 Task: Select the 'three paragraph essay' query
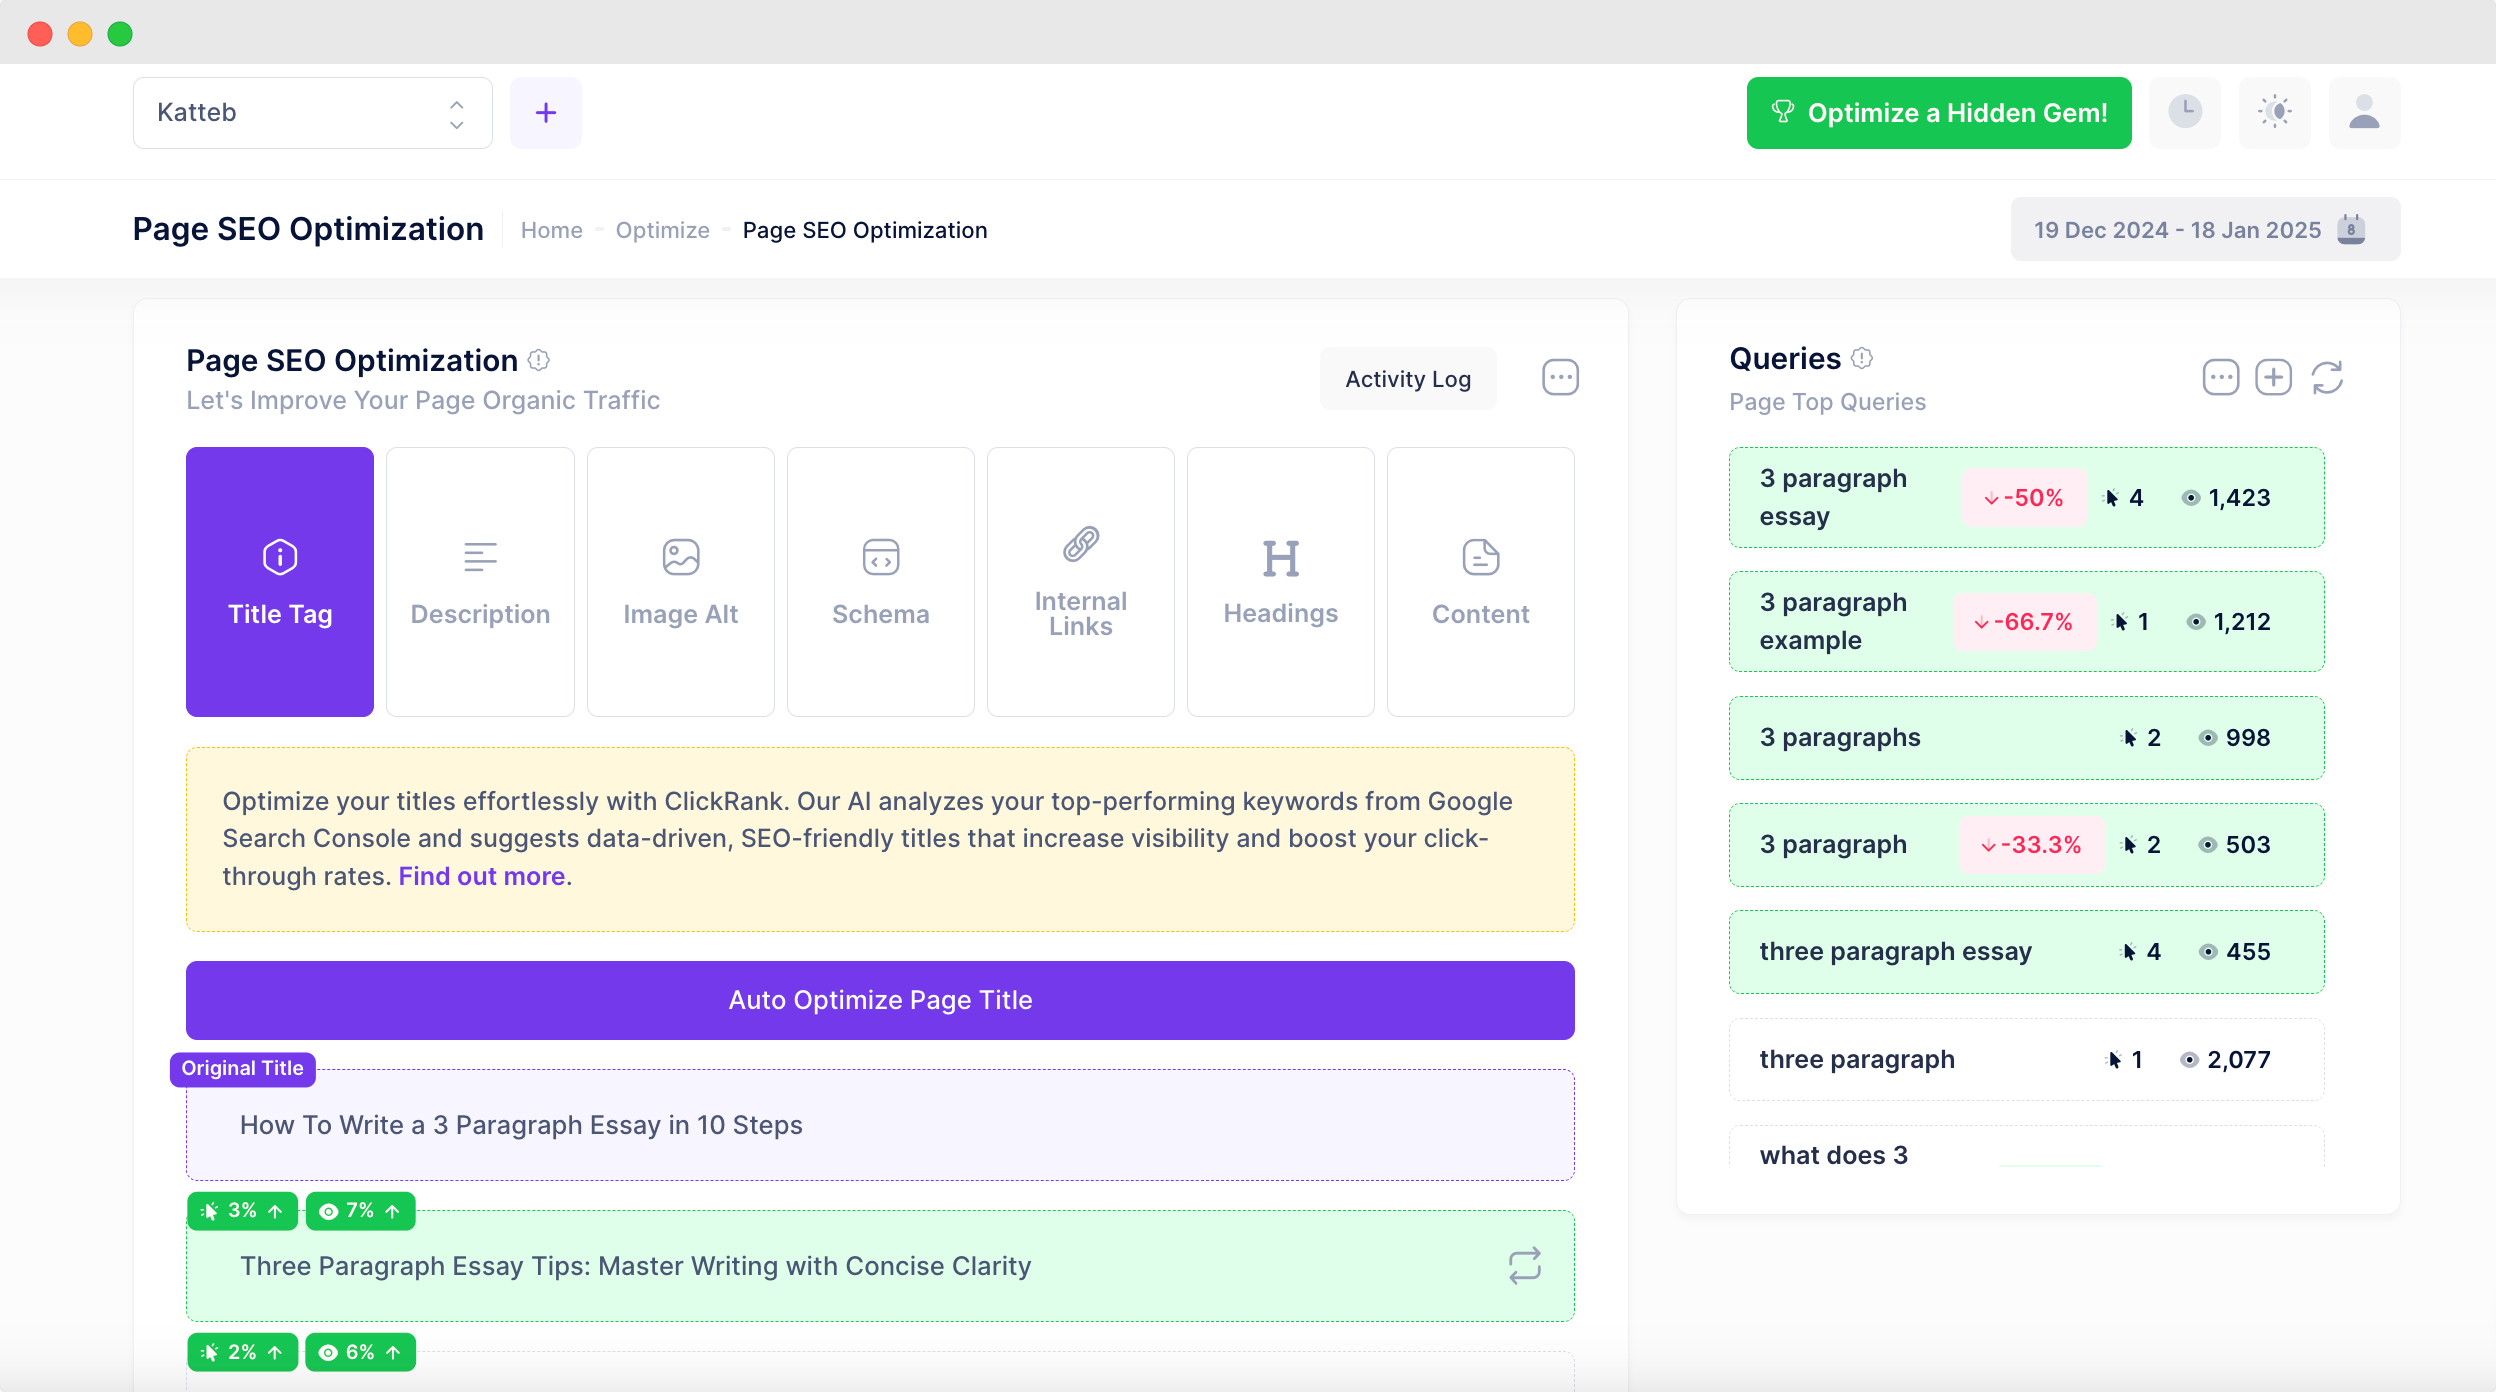[x=2026, y=952]
